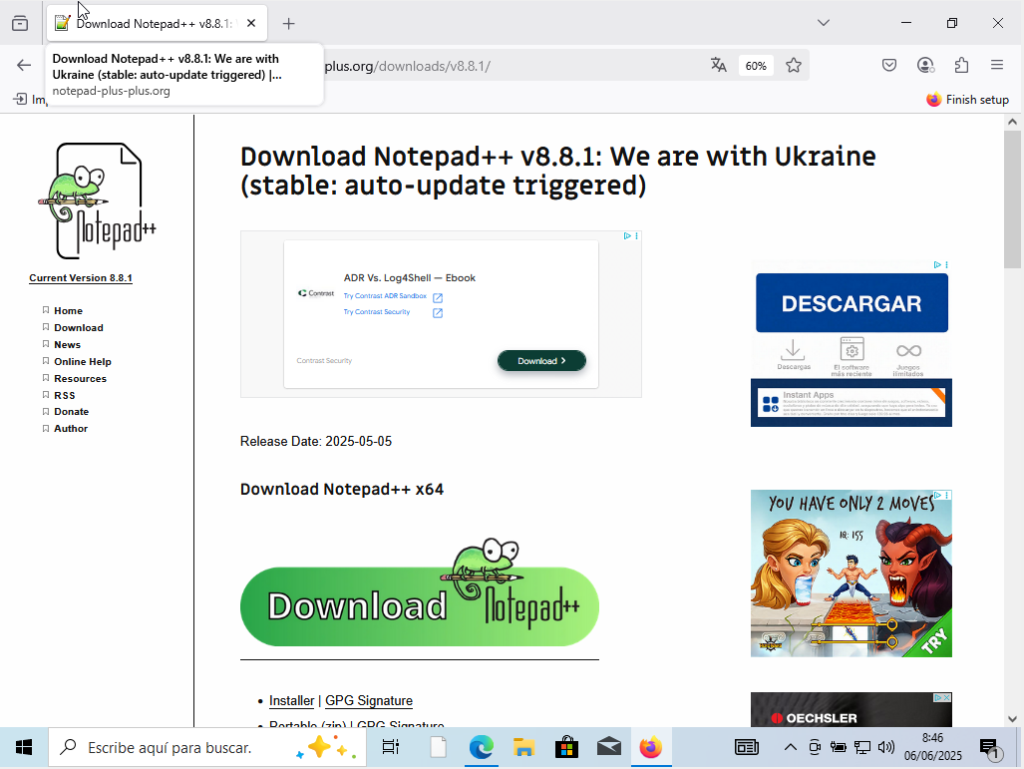Click the AdChoices icon on the Contrast ad

[627, 236]
